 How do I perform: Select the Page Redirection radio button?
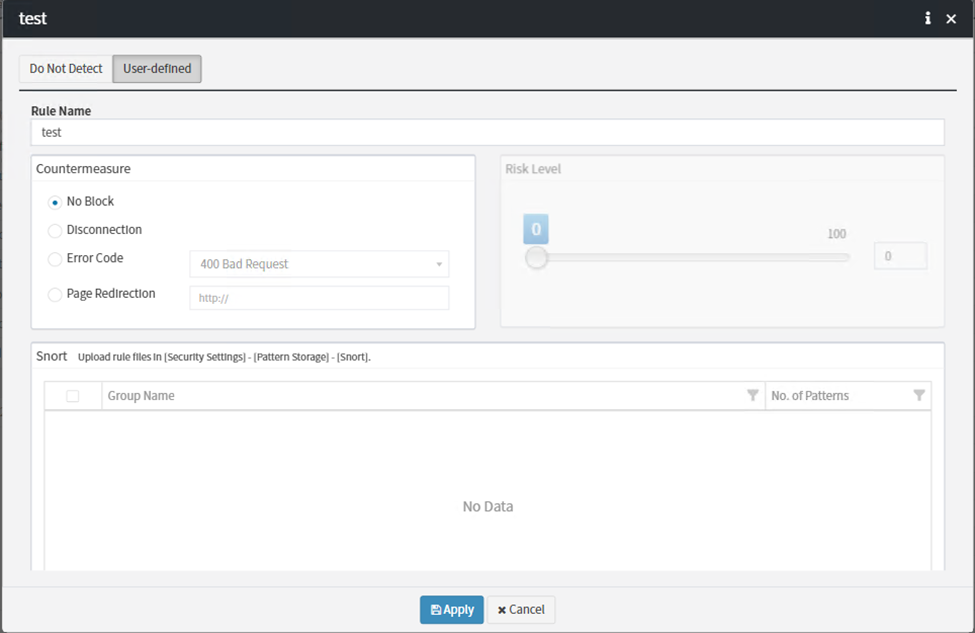pos(55,295)
